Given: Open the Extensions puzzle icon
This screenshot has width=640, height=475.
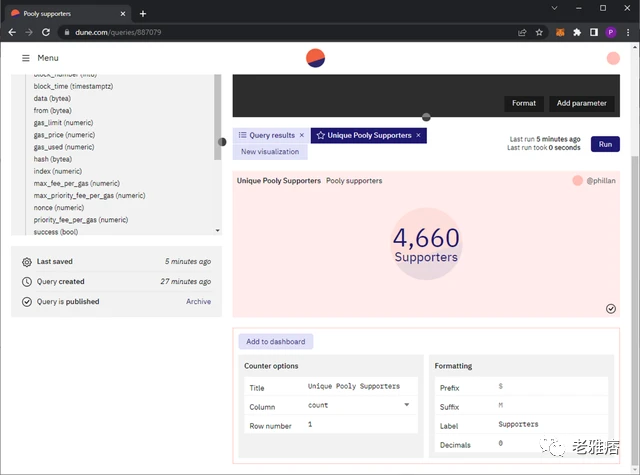Looking at the screenshot, I should tap(577, 32).
